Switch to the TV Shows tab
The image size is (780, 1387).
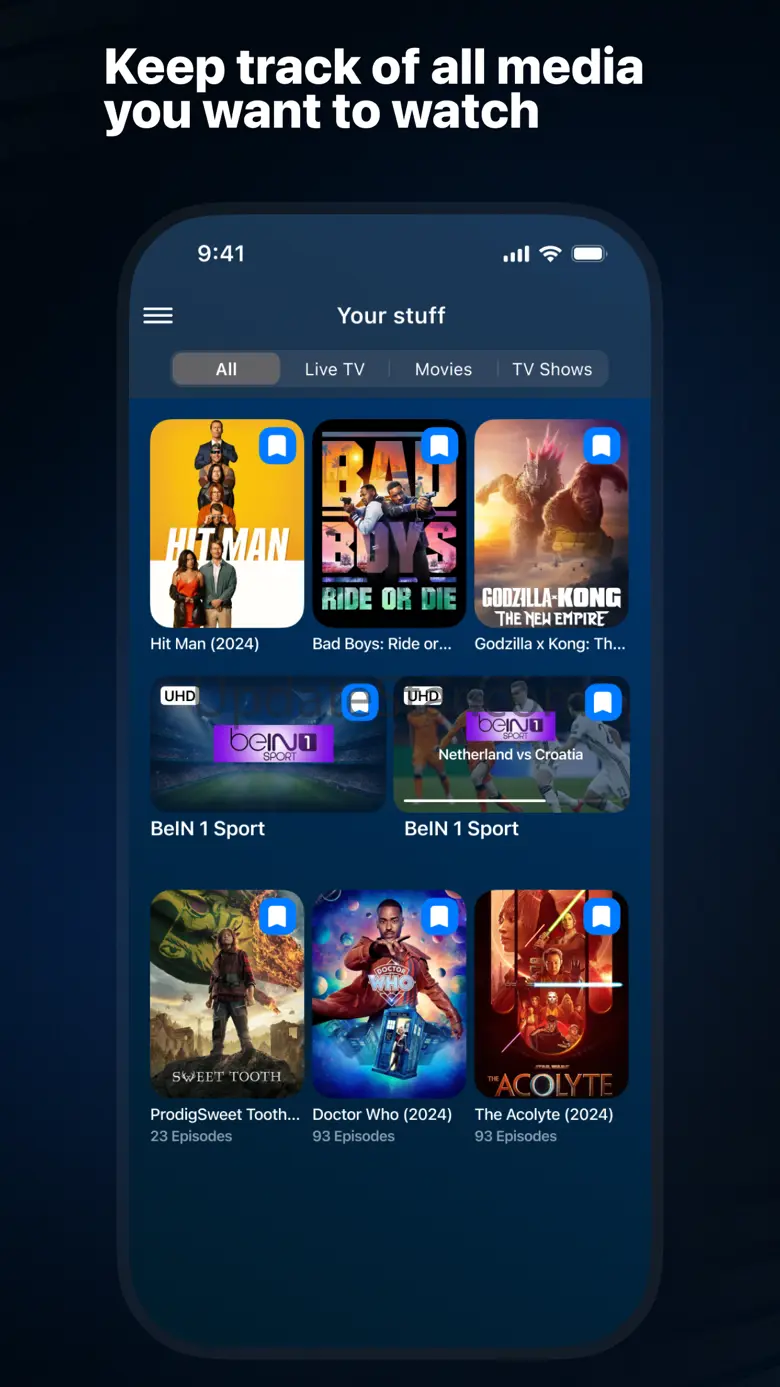552,369
